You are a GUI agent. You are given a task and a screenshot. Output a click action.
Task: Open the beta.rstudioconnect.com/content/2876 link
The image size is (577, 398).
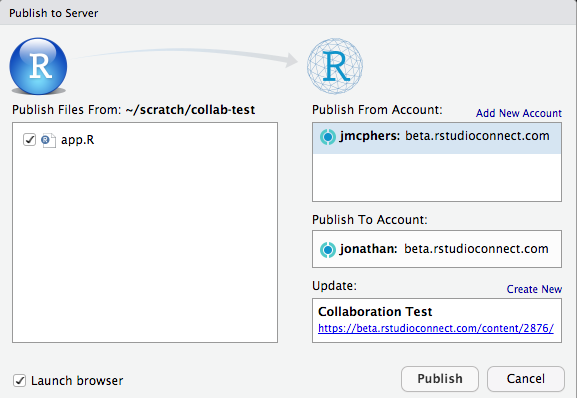pyautogui.click(x=436, y=328)
